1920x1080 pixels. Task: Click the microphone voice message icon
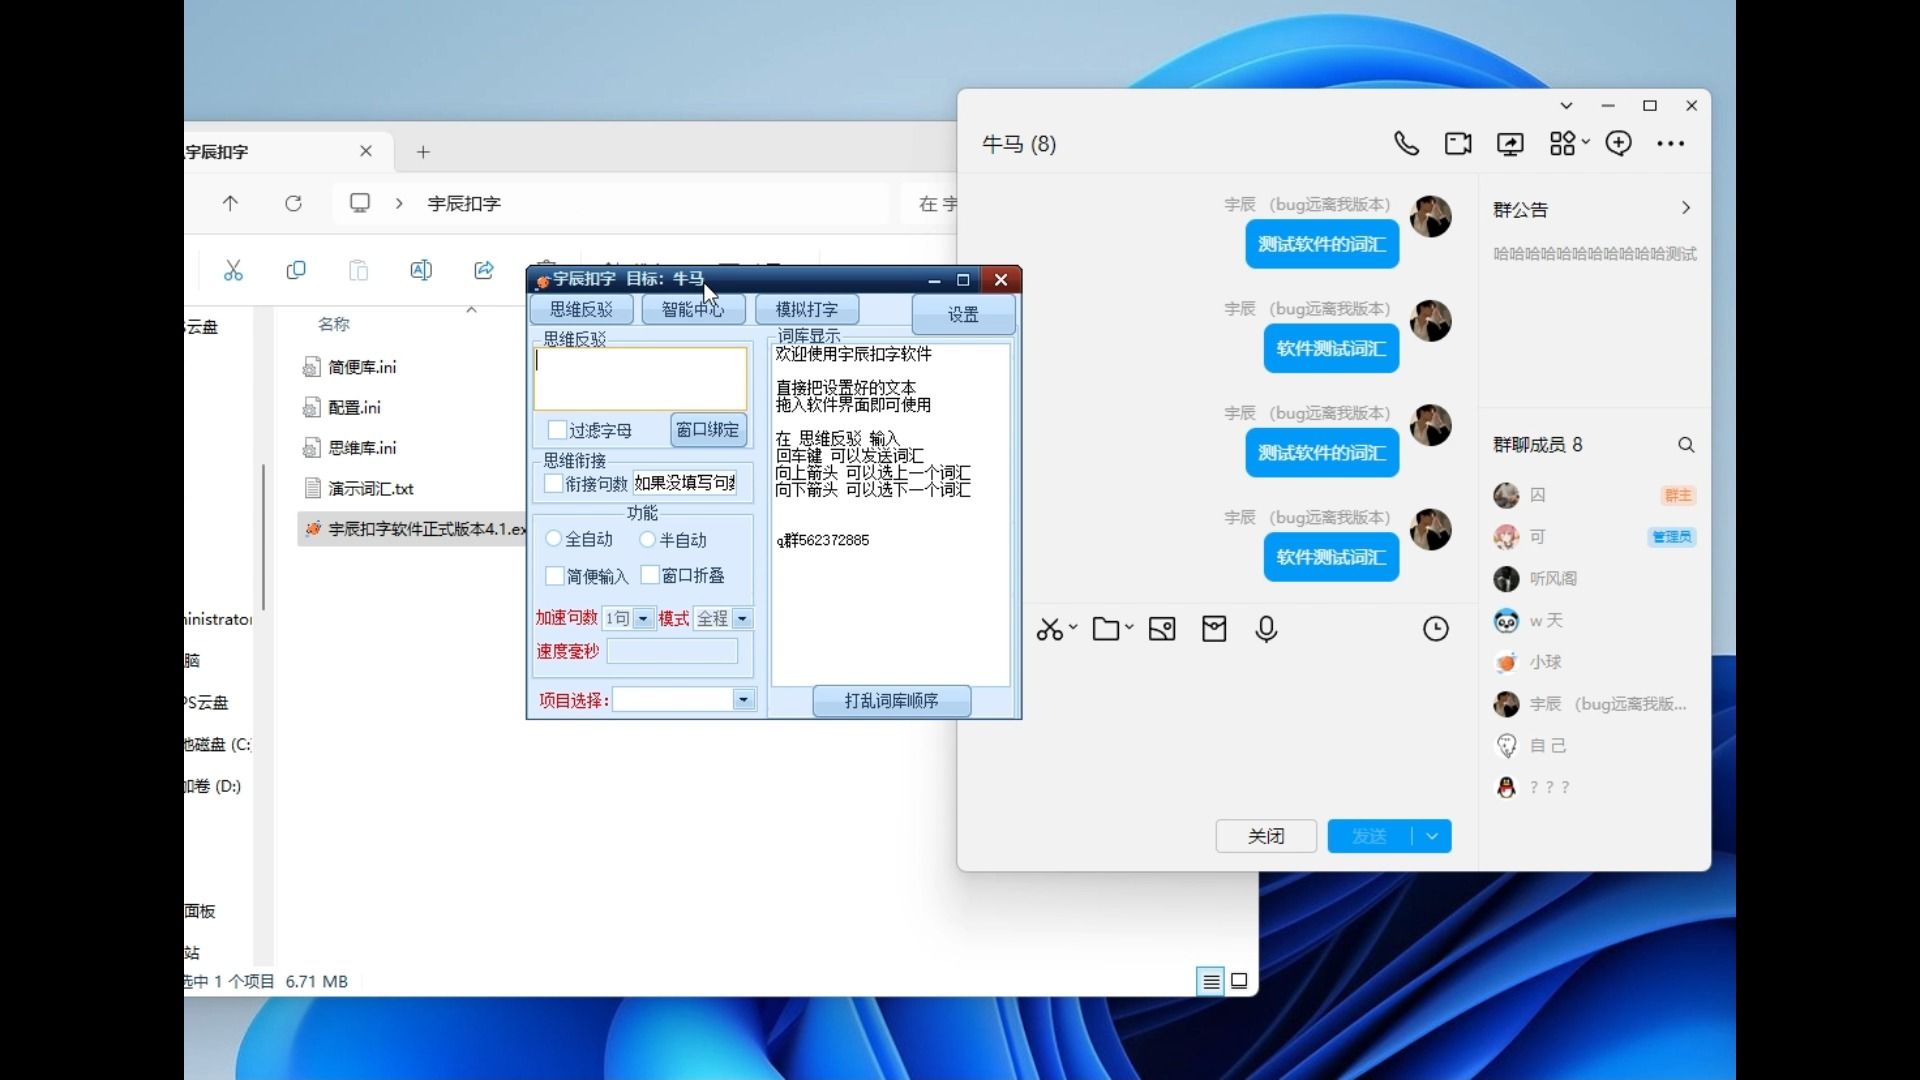(x=1266, y=629)
